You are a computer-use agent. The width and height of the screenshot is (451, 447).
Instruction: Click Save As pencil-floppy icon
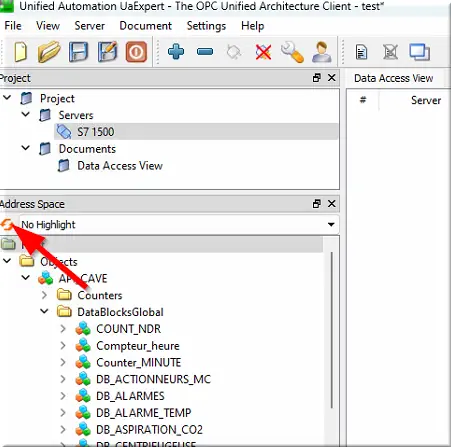[x=108, y=52]
